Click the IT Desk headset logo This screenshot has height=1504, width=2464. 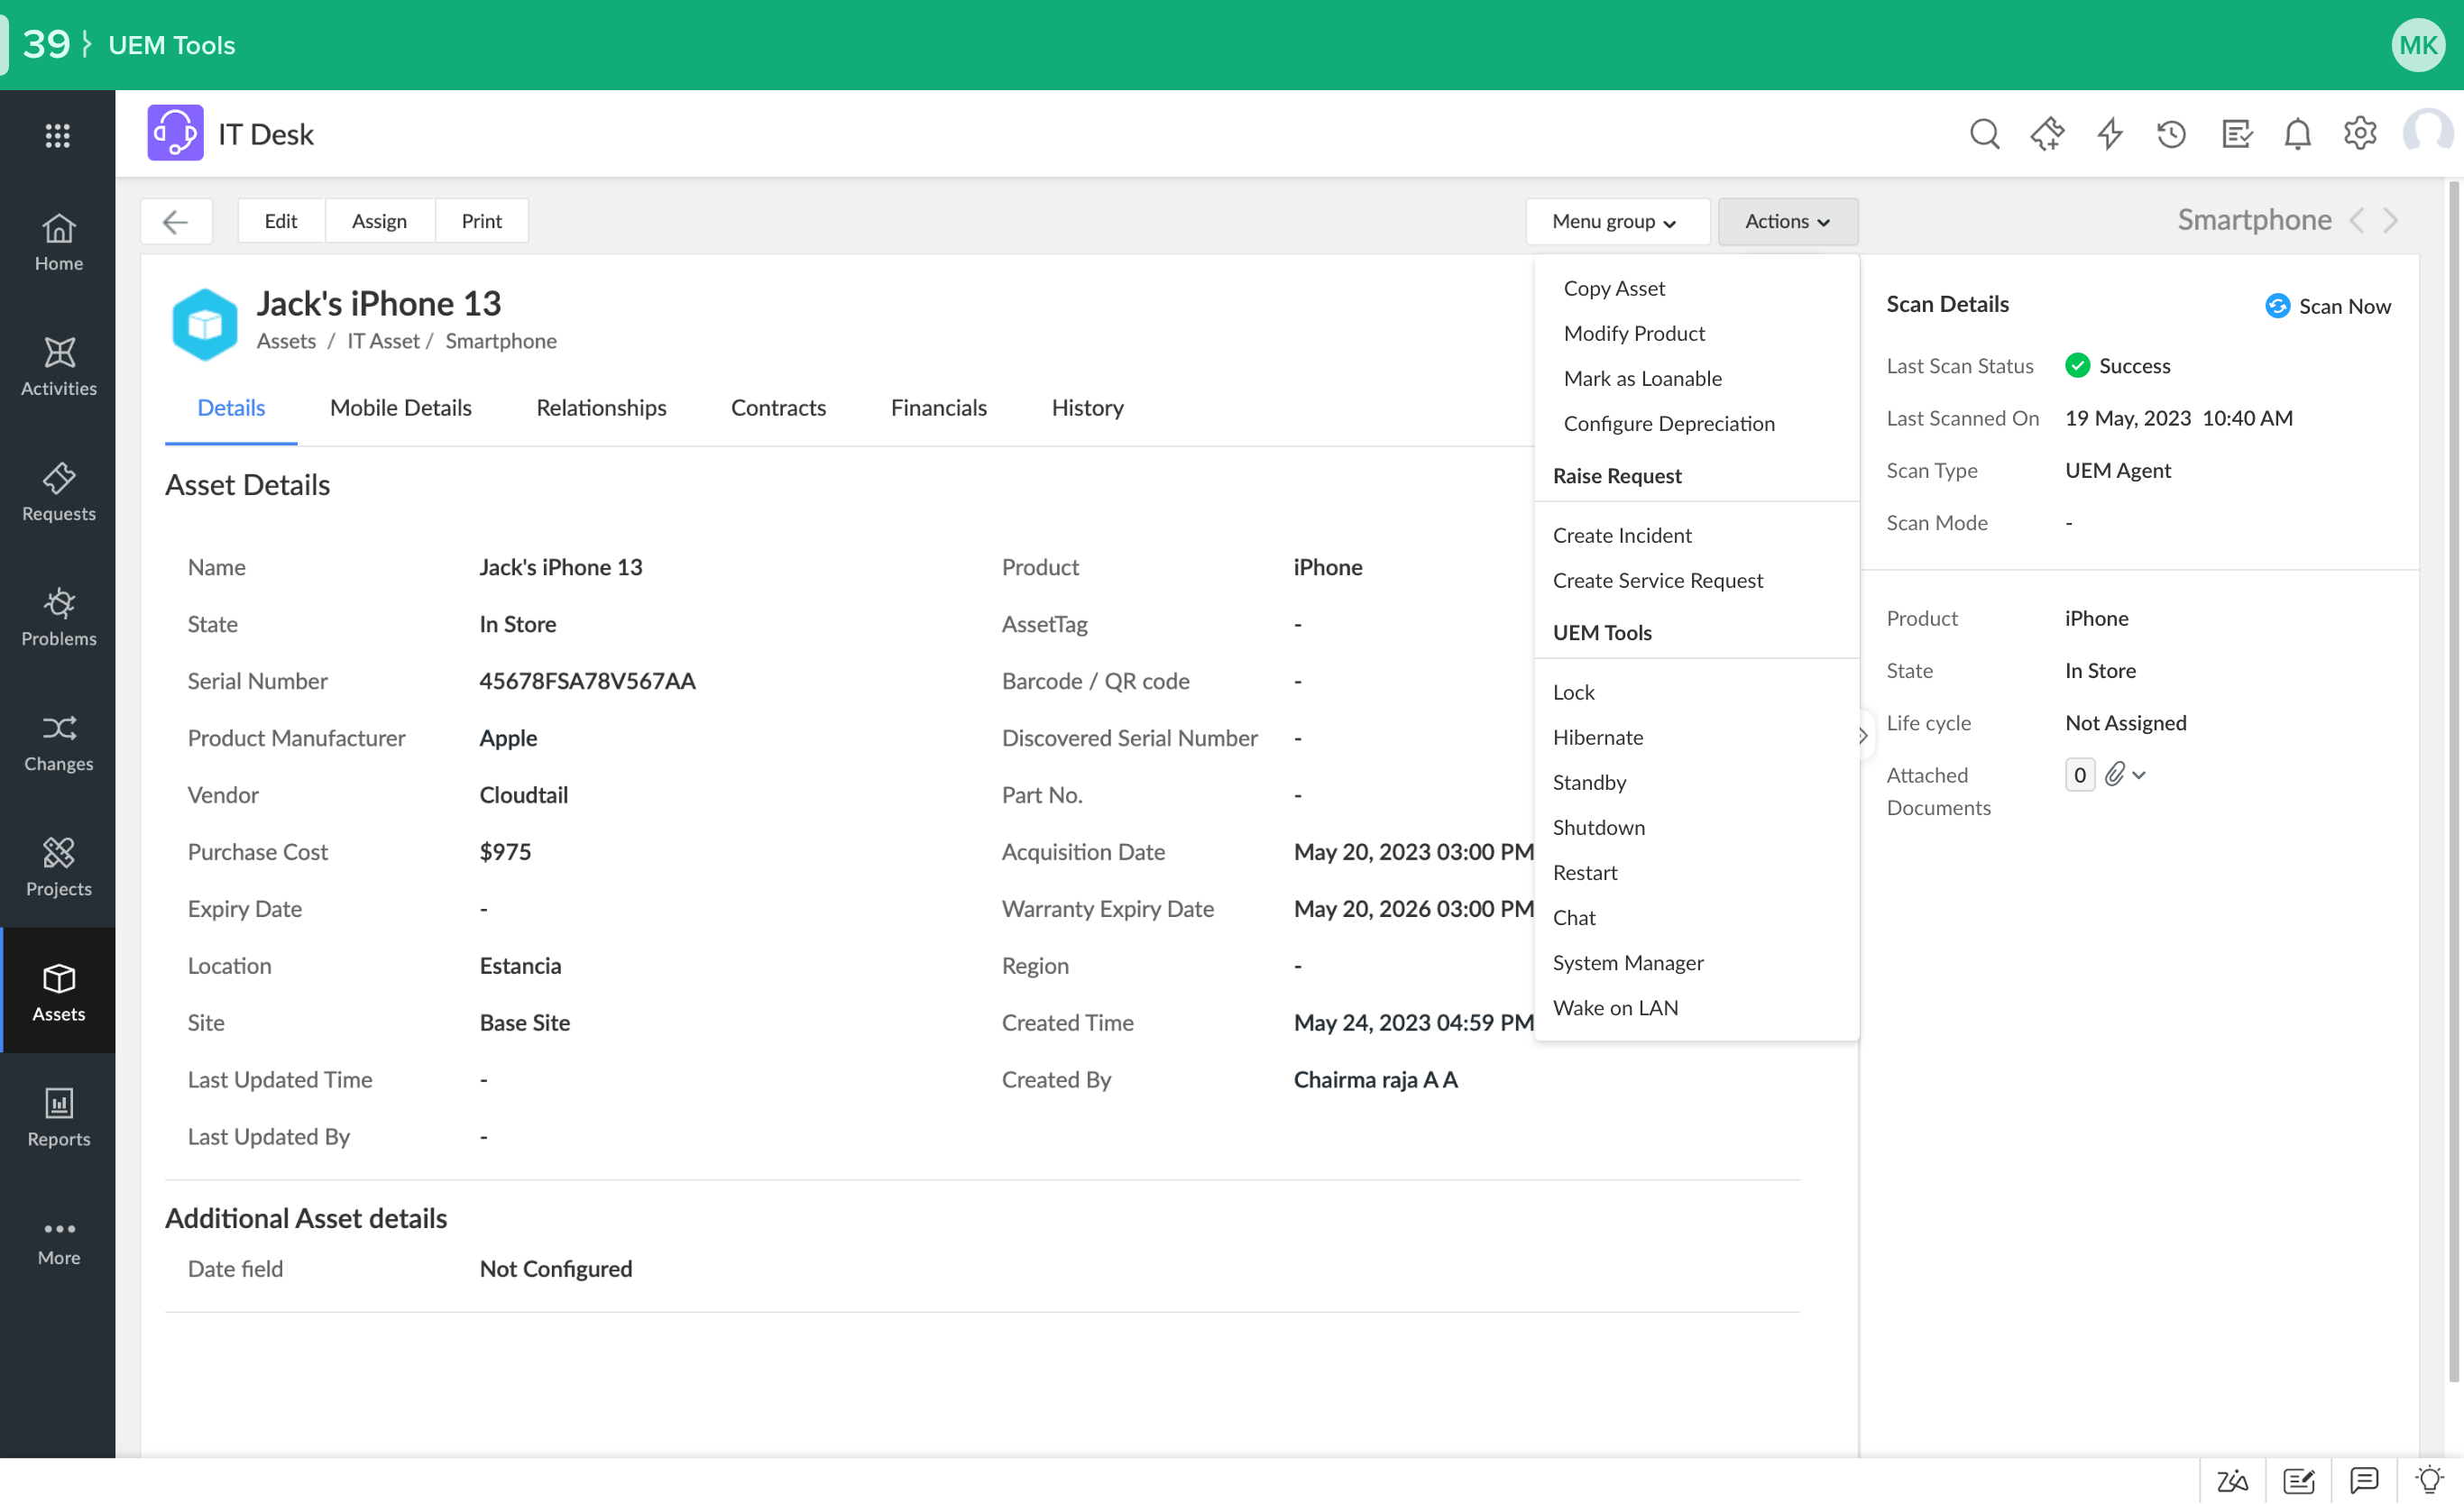(x=175, y=133)
